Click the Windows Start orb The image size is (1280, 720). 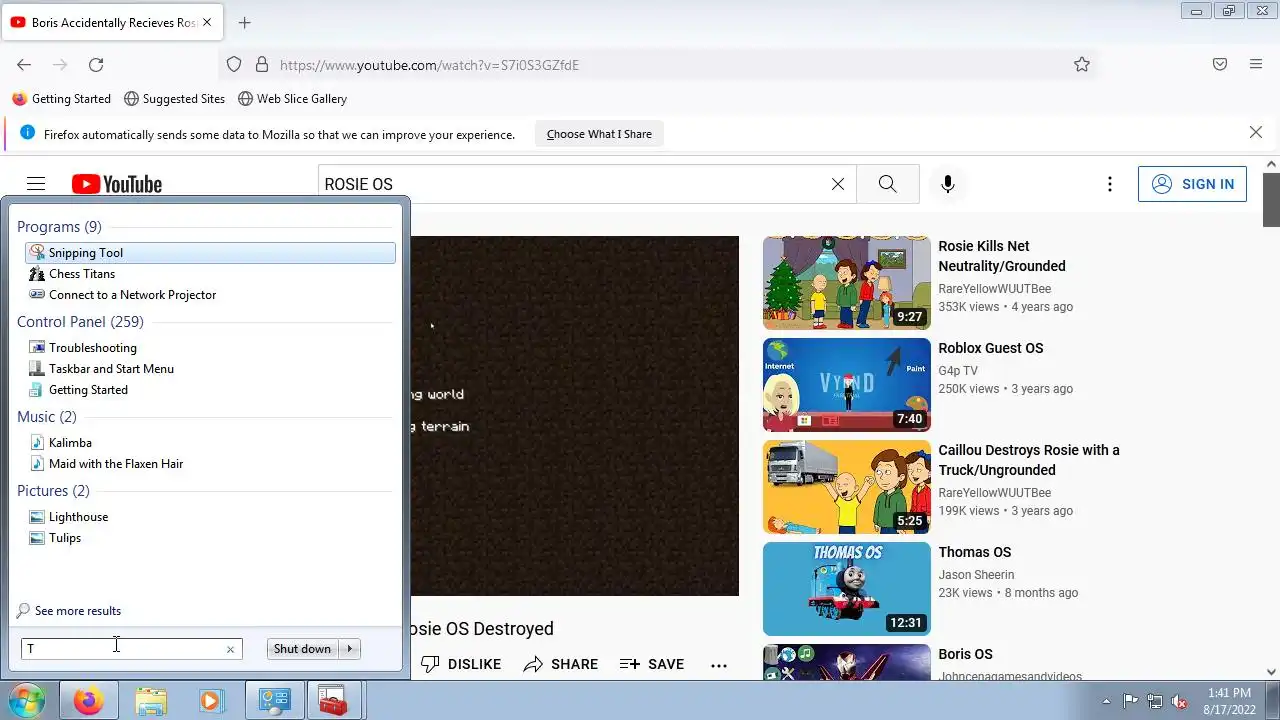tap(25, 701)
